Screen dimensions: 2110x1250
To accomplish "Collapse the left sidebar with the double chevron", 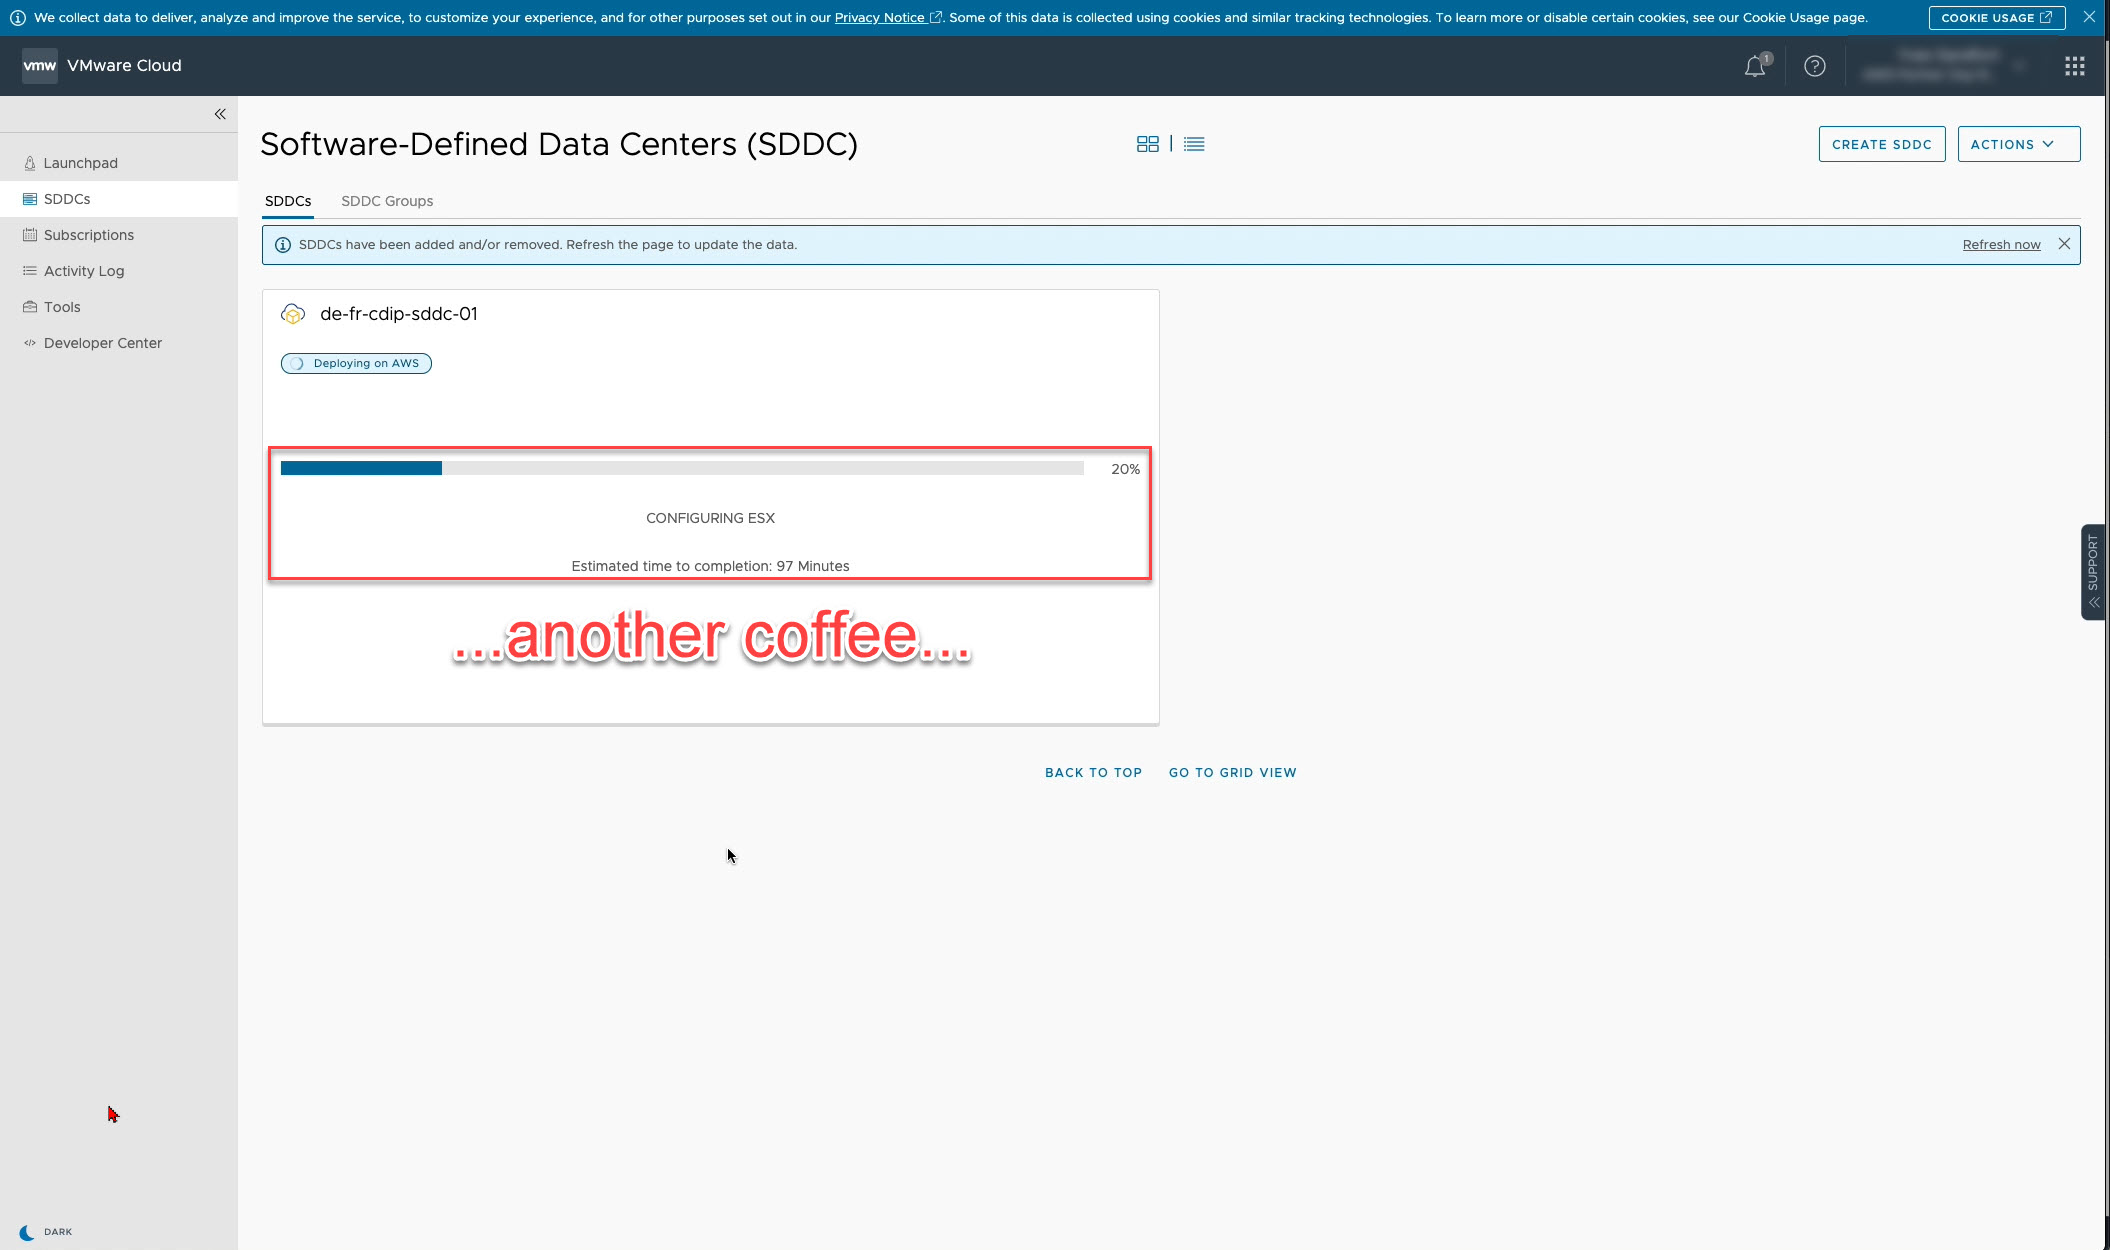I will 220,114.
